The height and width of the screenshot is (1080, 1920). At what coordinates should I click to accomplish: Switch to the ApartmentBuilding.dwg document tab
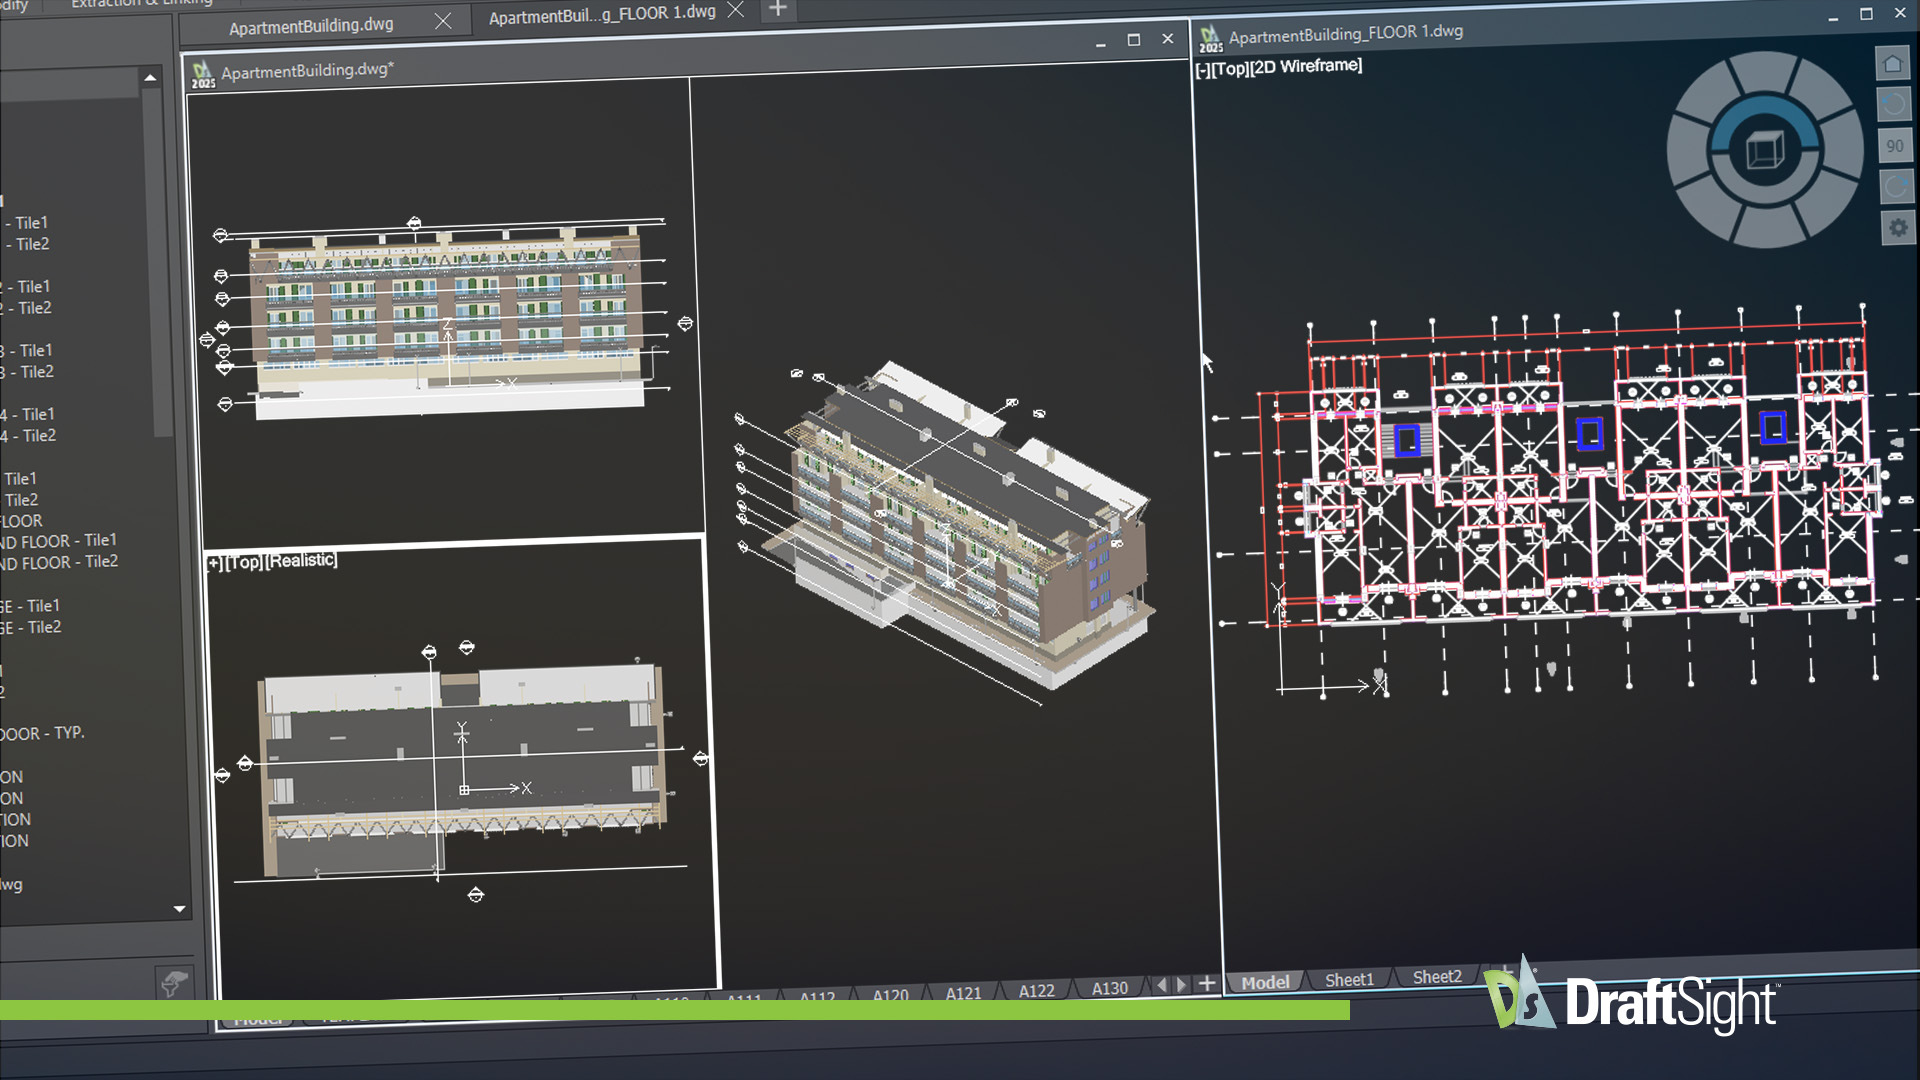(x=310, y=24)
